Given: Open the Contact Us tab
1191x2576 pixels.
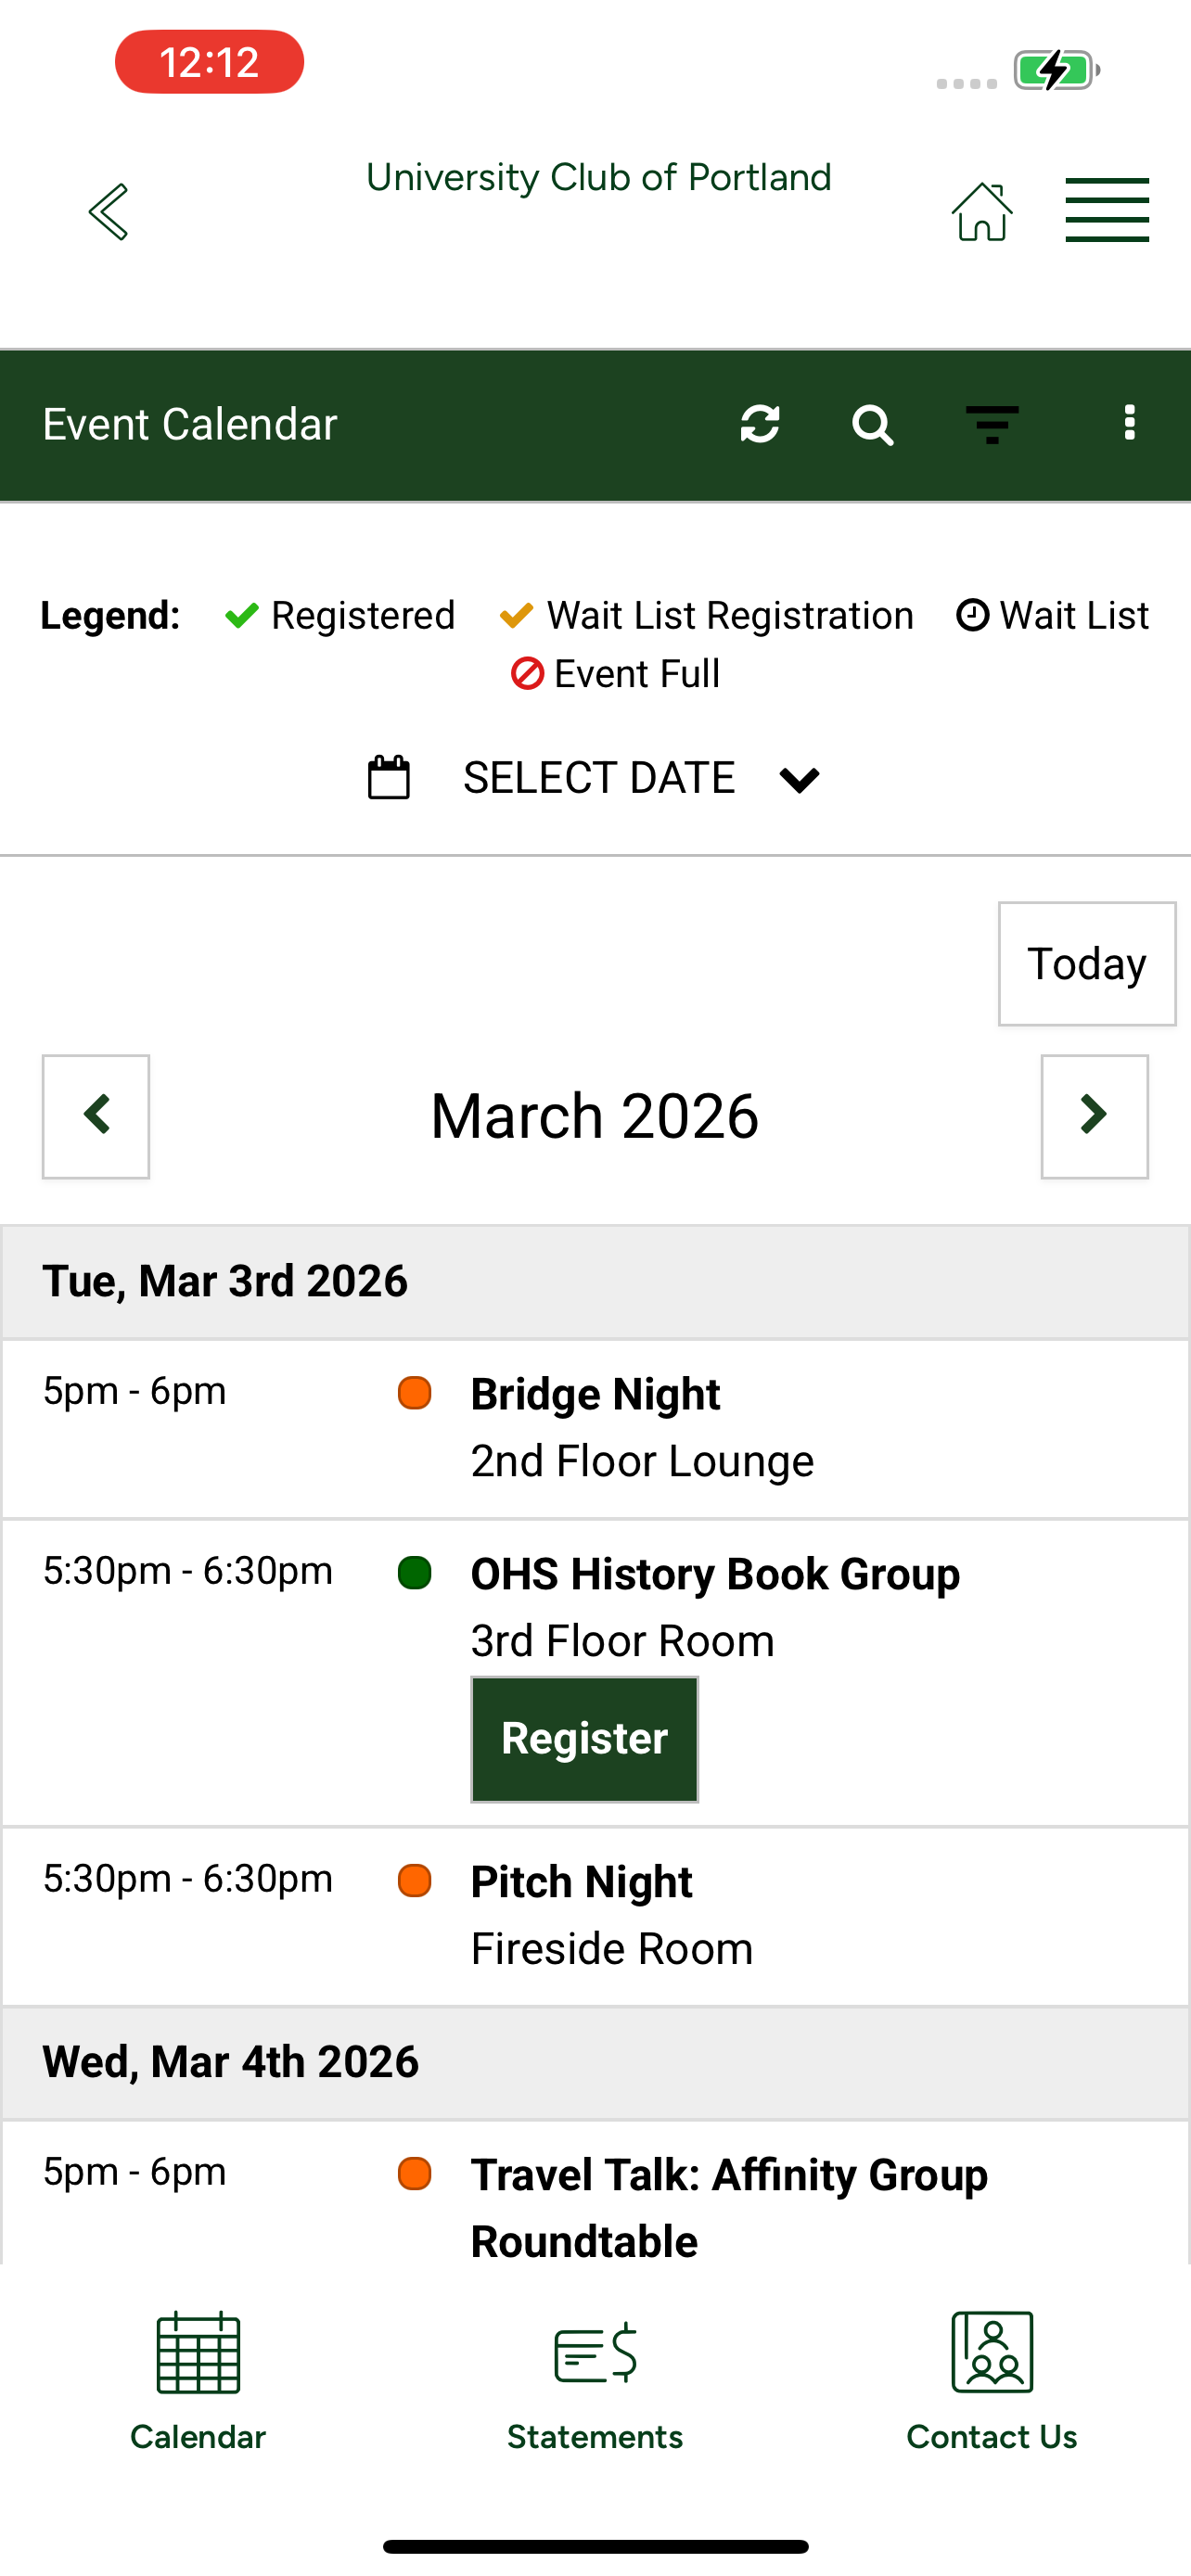Looking at the screenshot, I should pos(992,2382).
